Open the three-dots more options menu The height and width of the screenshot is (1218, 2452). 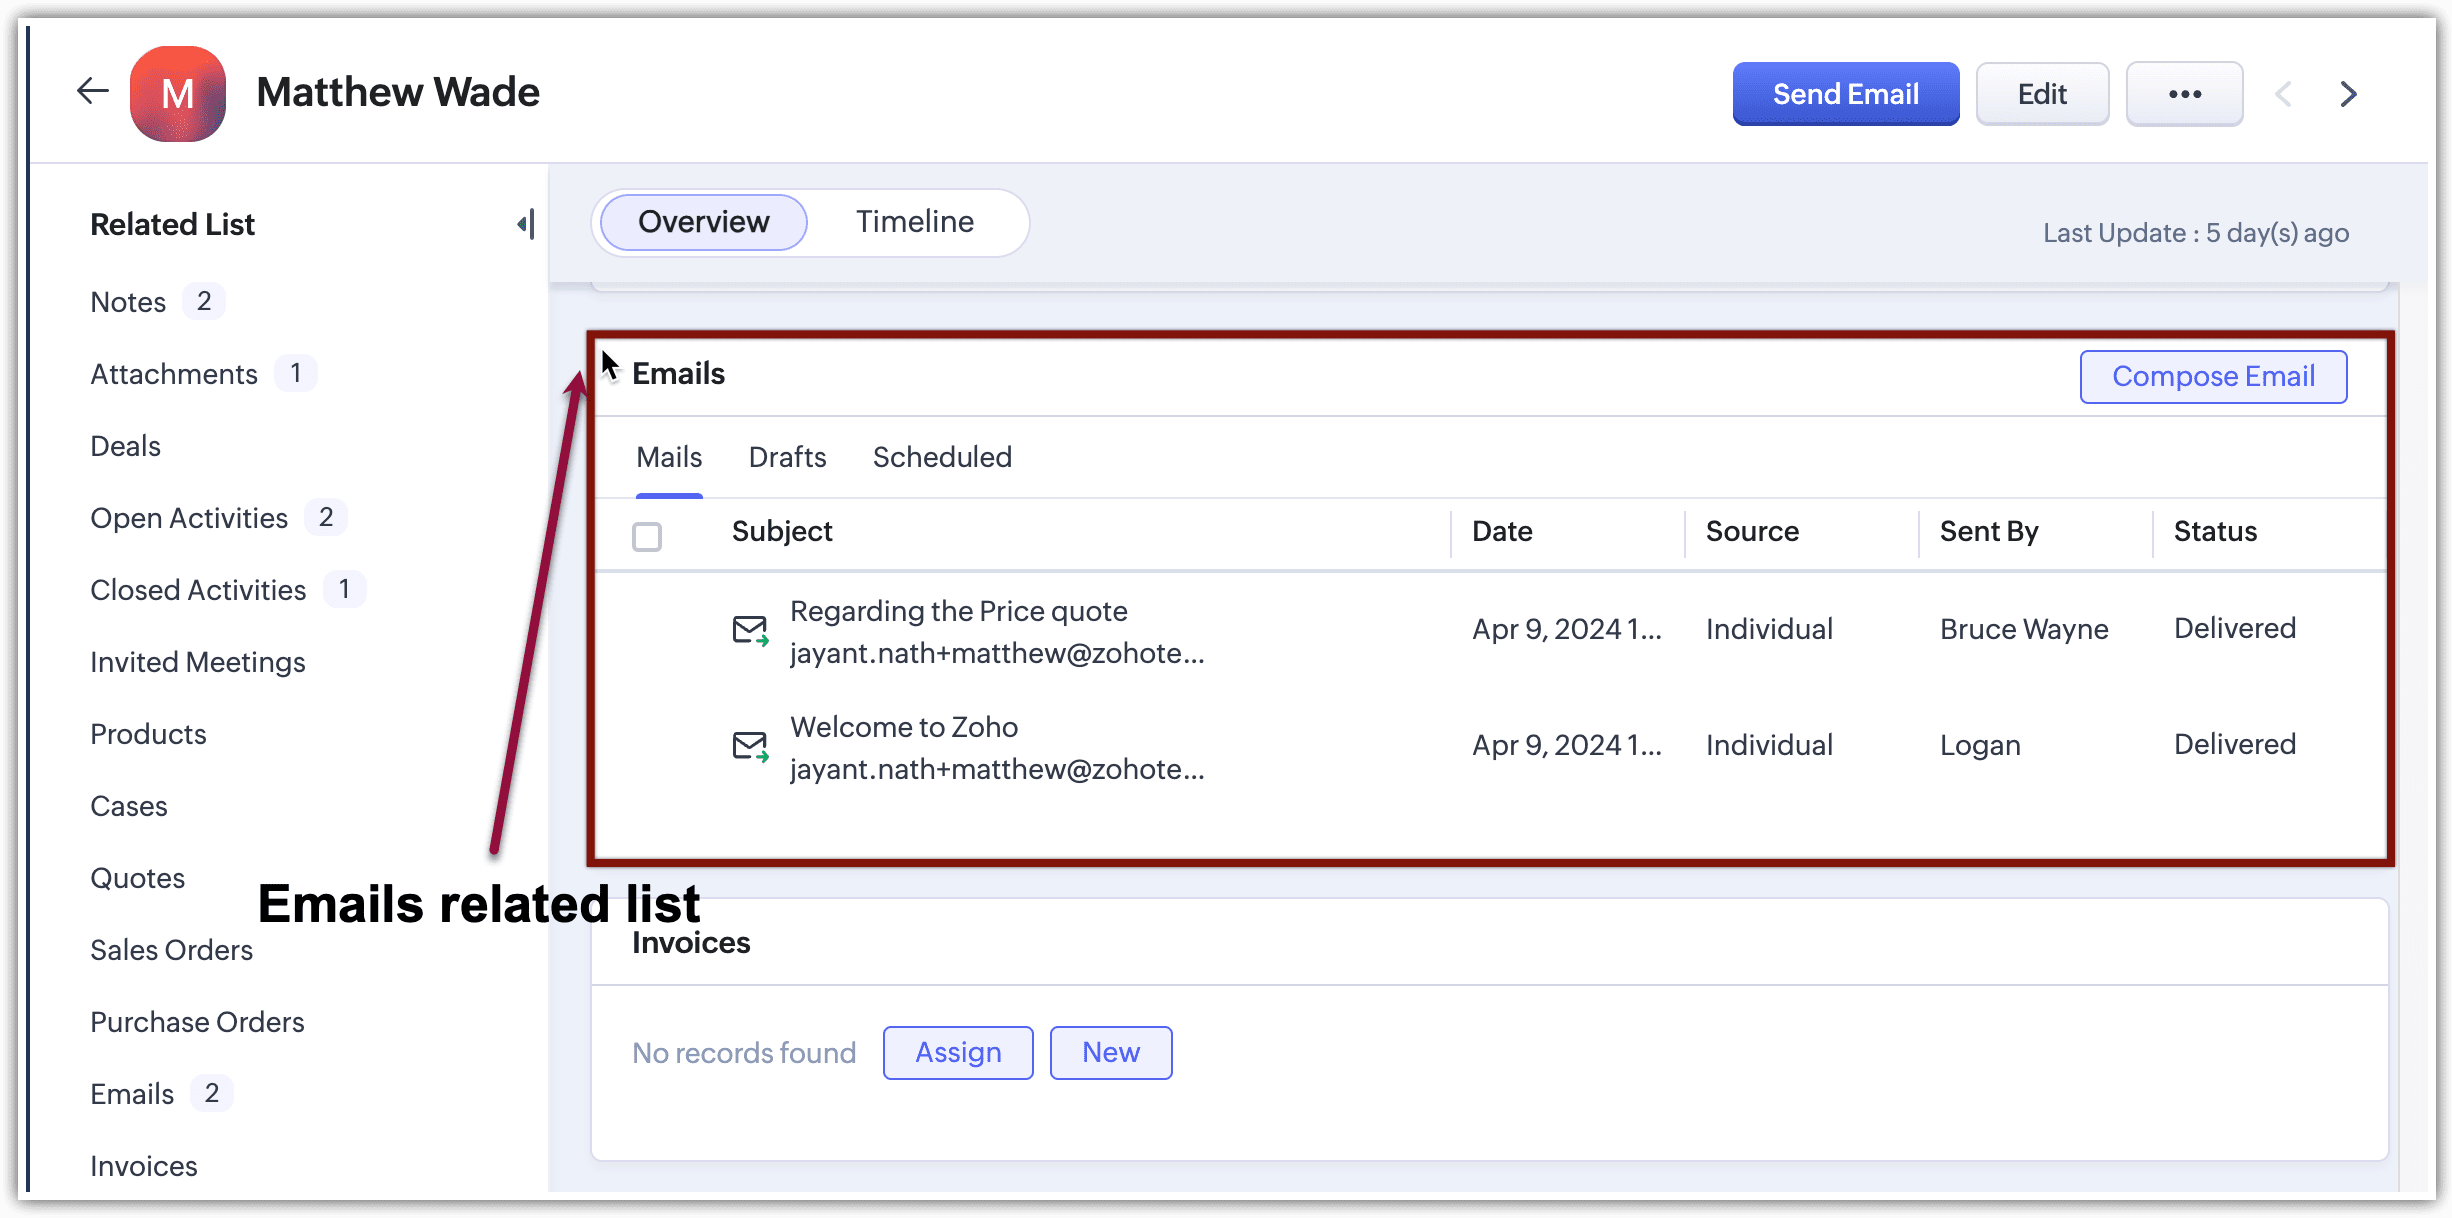click(2184, 94)
